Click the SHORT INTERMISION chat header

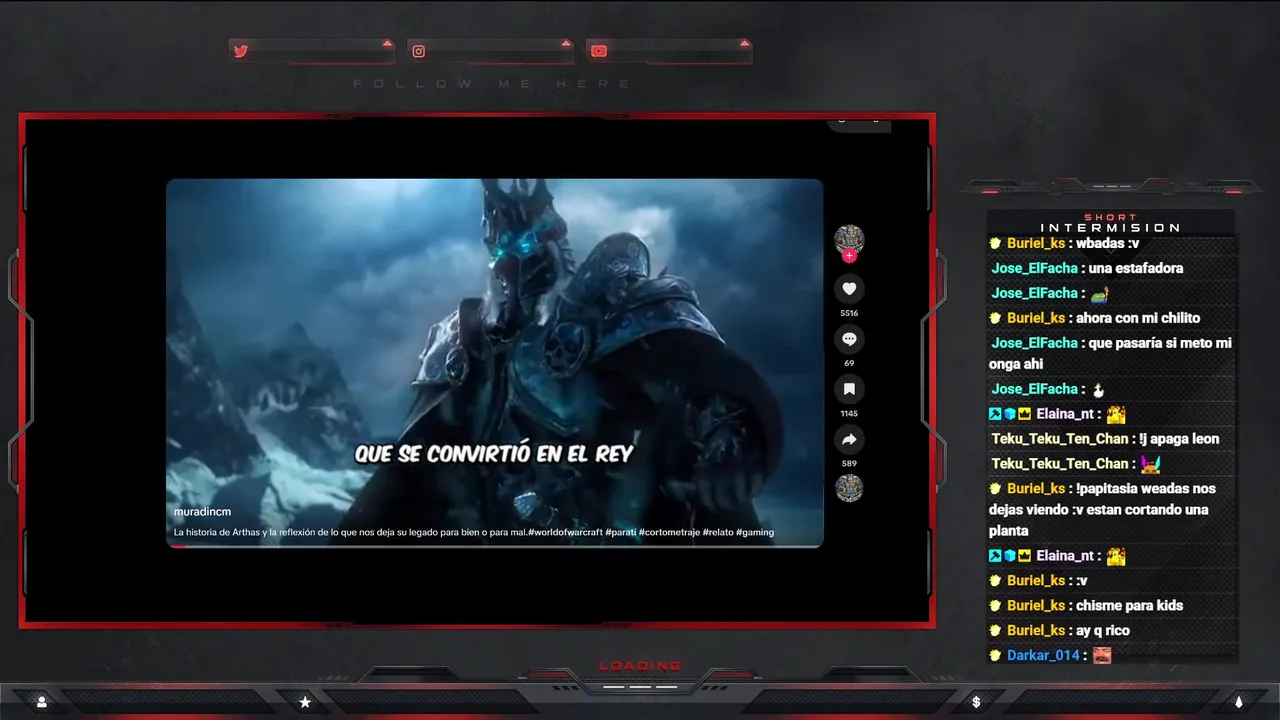point(1110,223)
